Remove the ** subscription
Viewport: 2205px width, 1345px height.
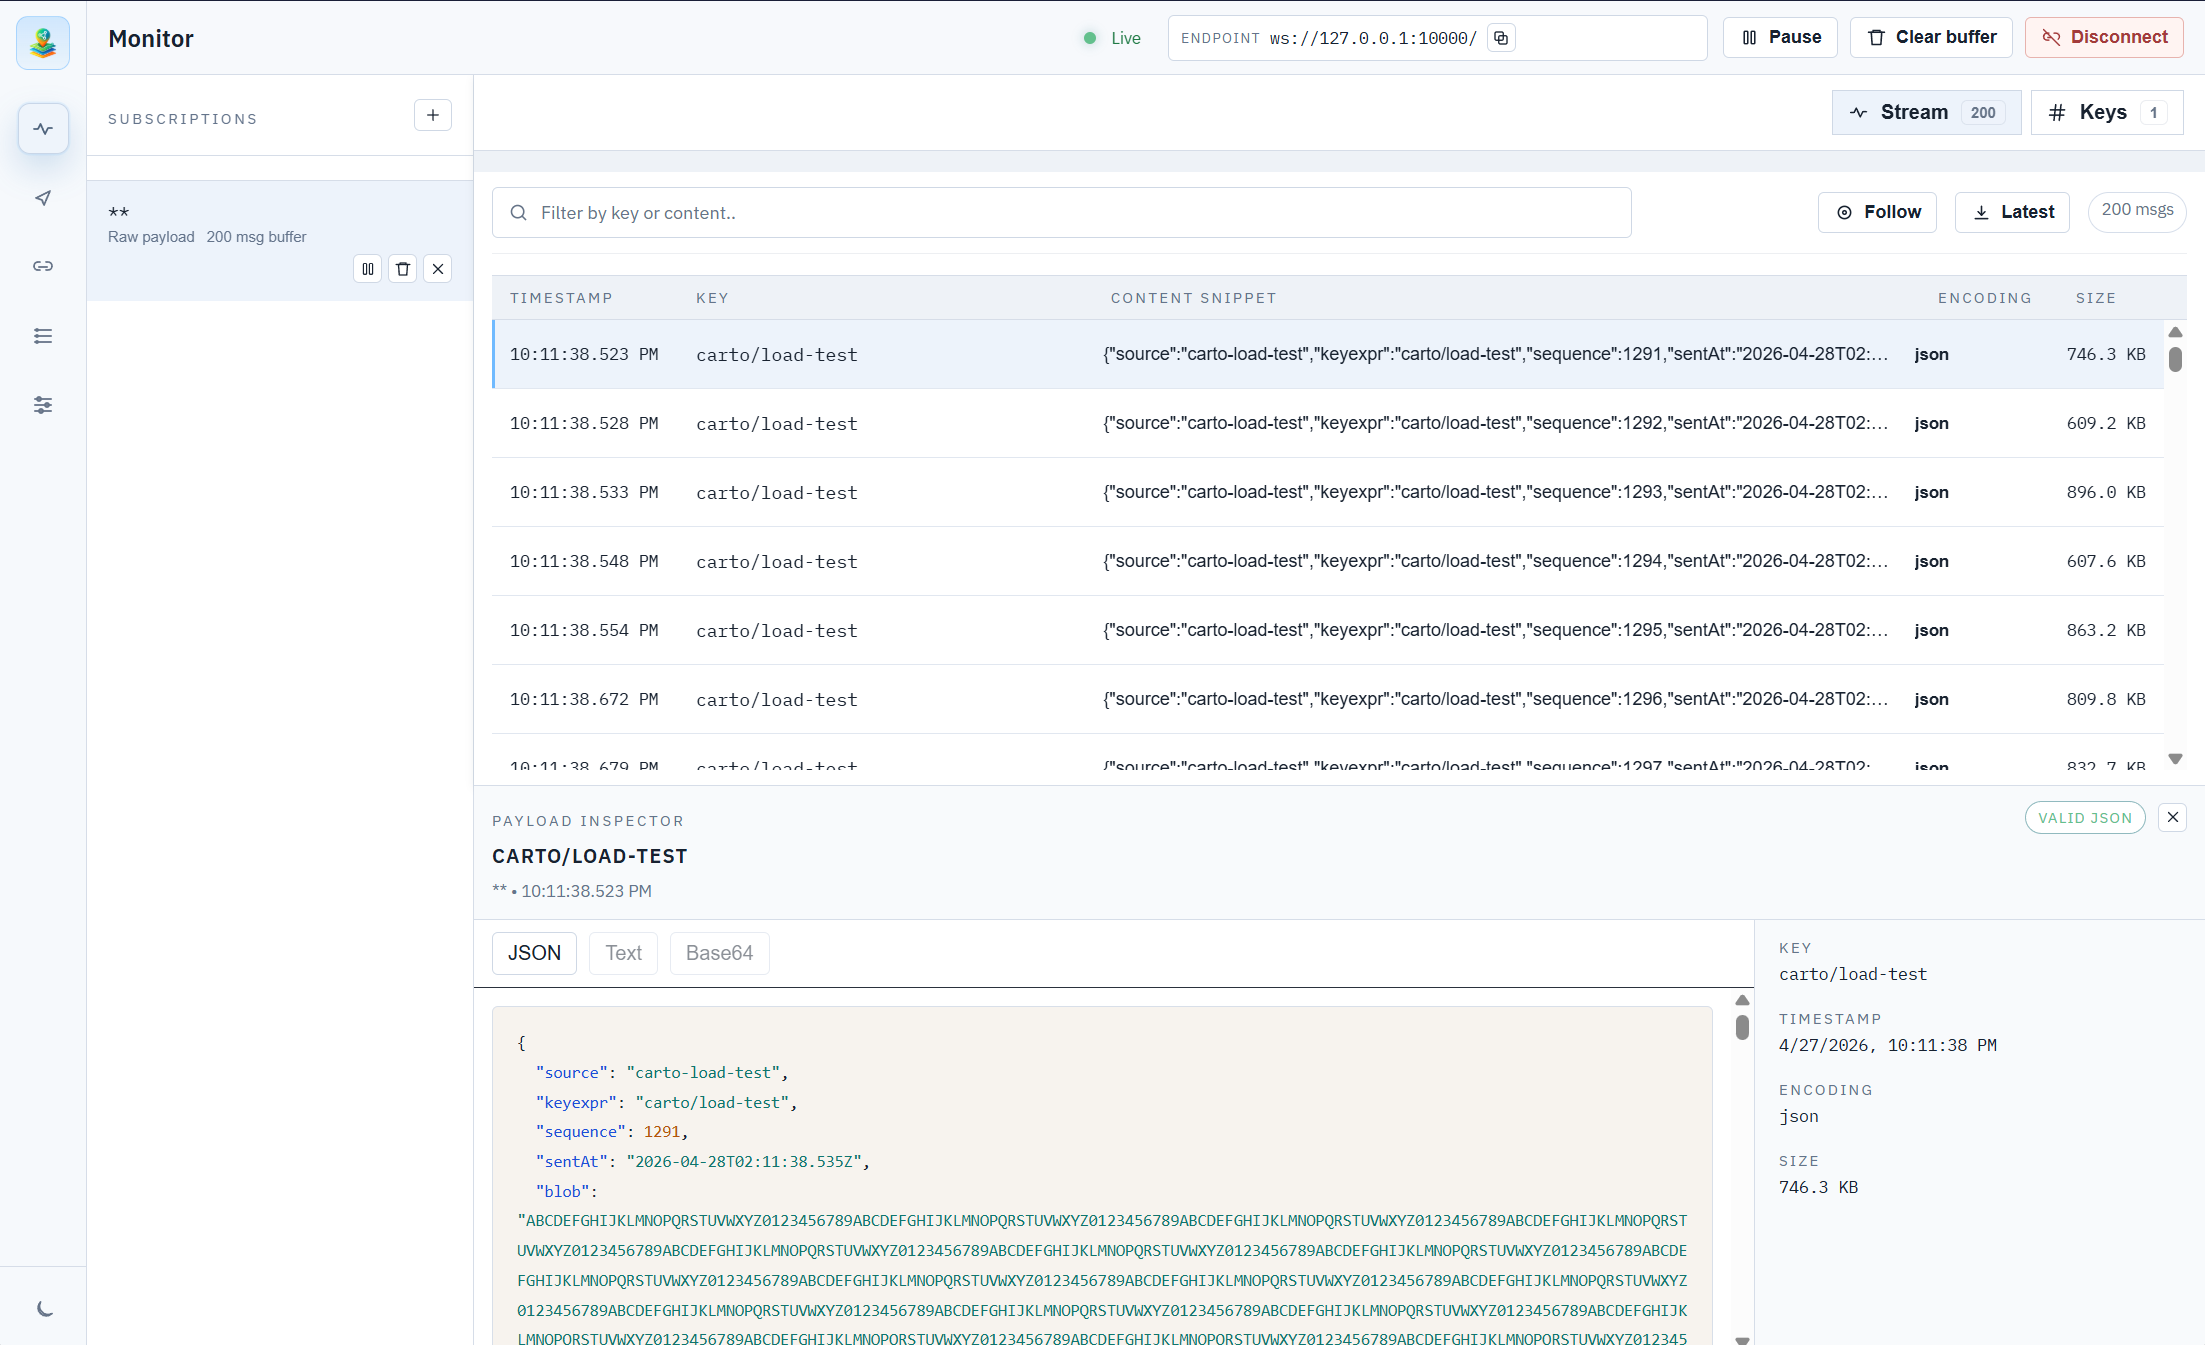438,269
